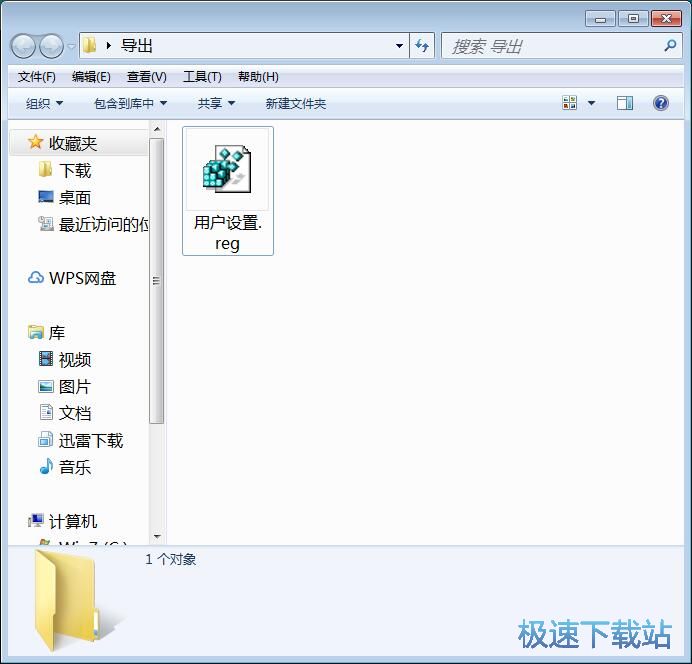The image size is (692, 664).
Task: Click the 音乐 note icon
Action: click(x=46, y=466)
